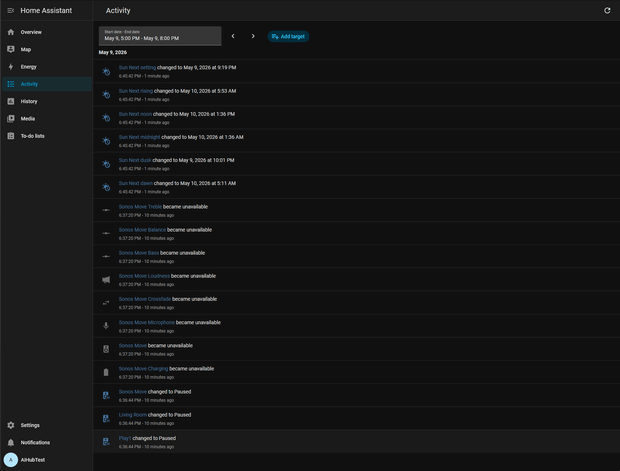Open the Media browser

click(46, 119)
